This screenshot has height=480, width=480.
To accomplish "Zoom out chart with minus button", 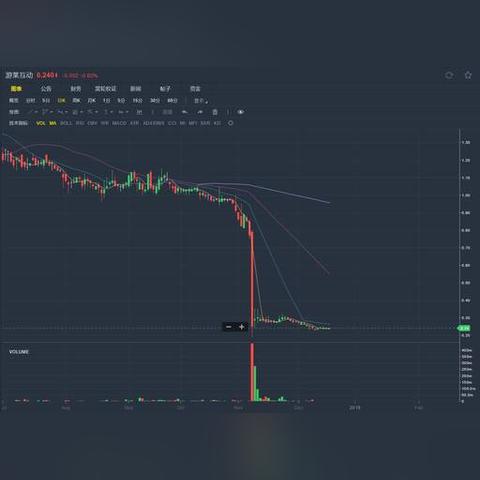I will click(x=229, y=327).
